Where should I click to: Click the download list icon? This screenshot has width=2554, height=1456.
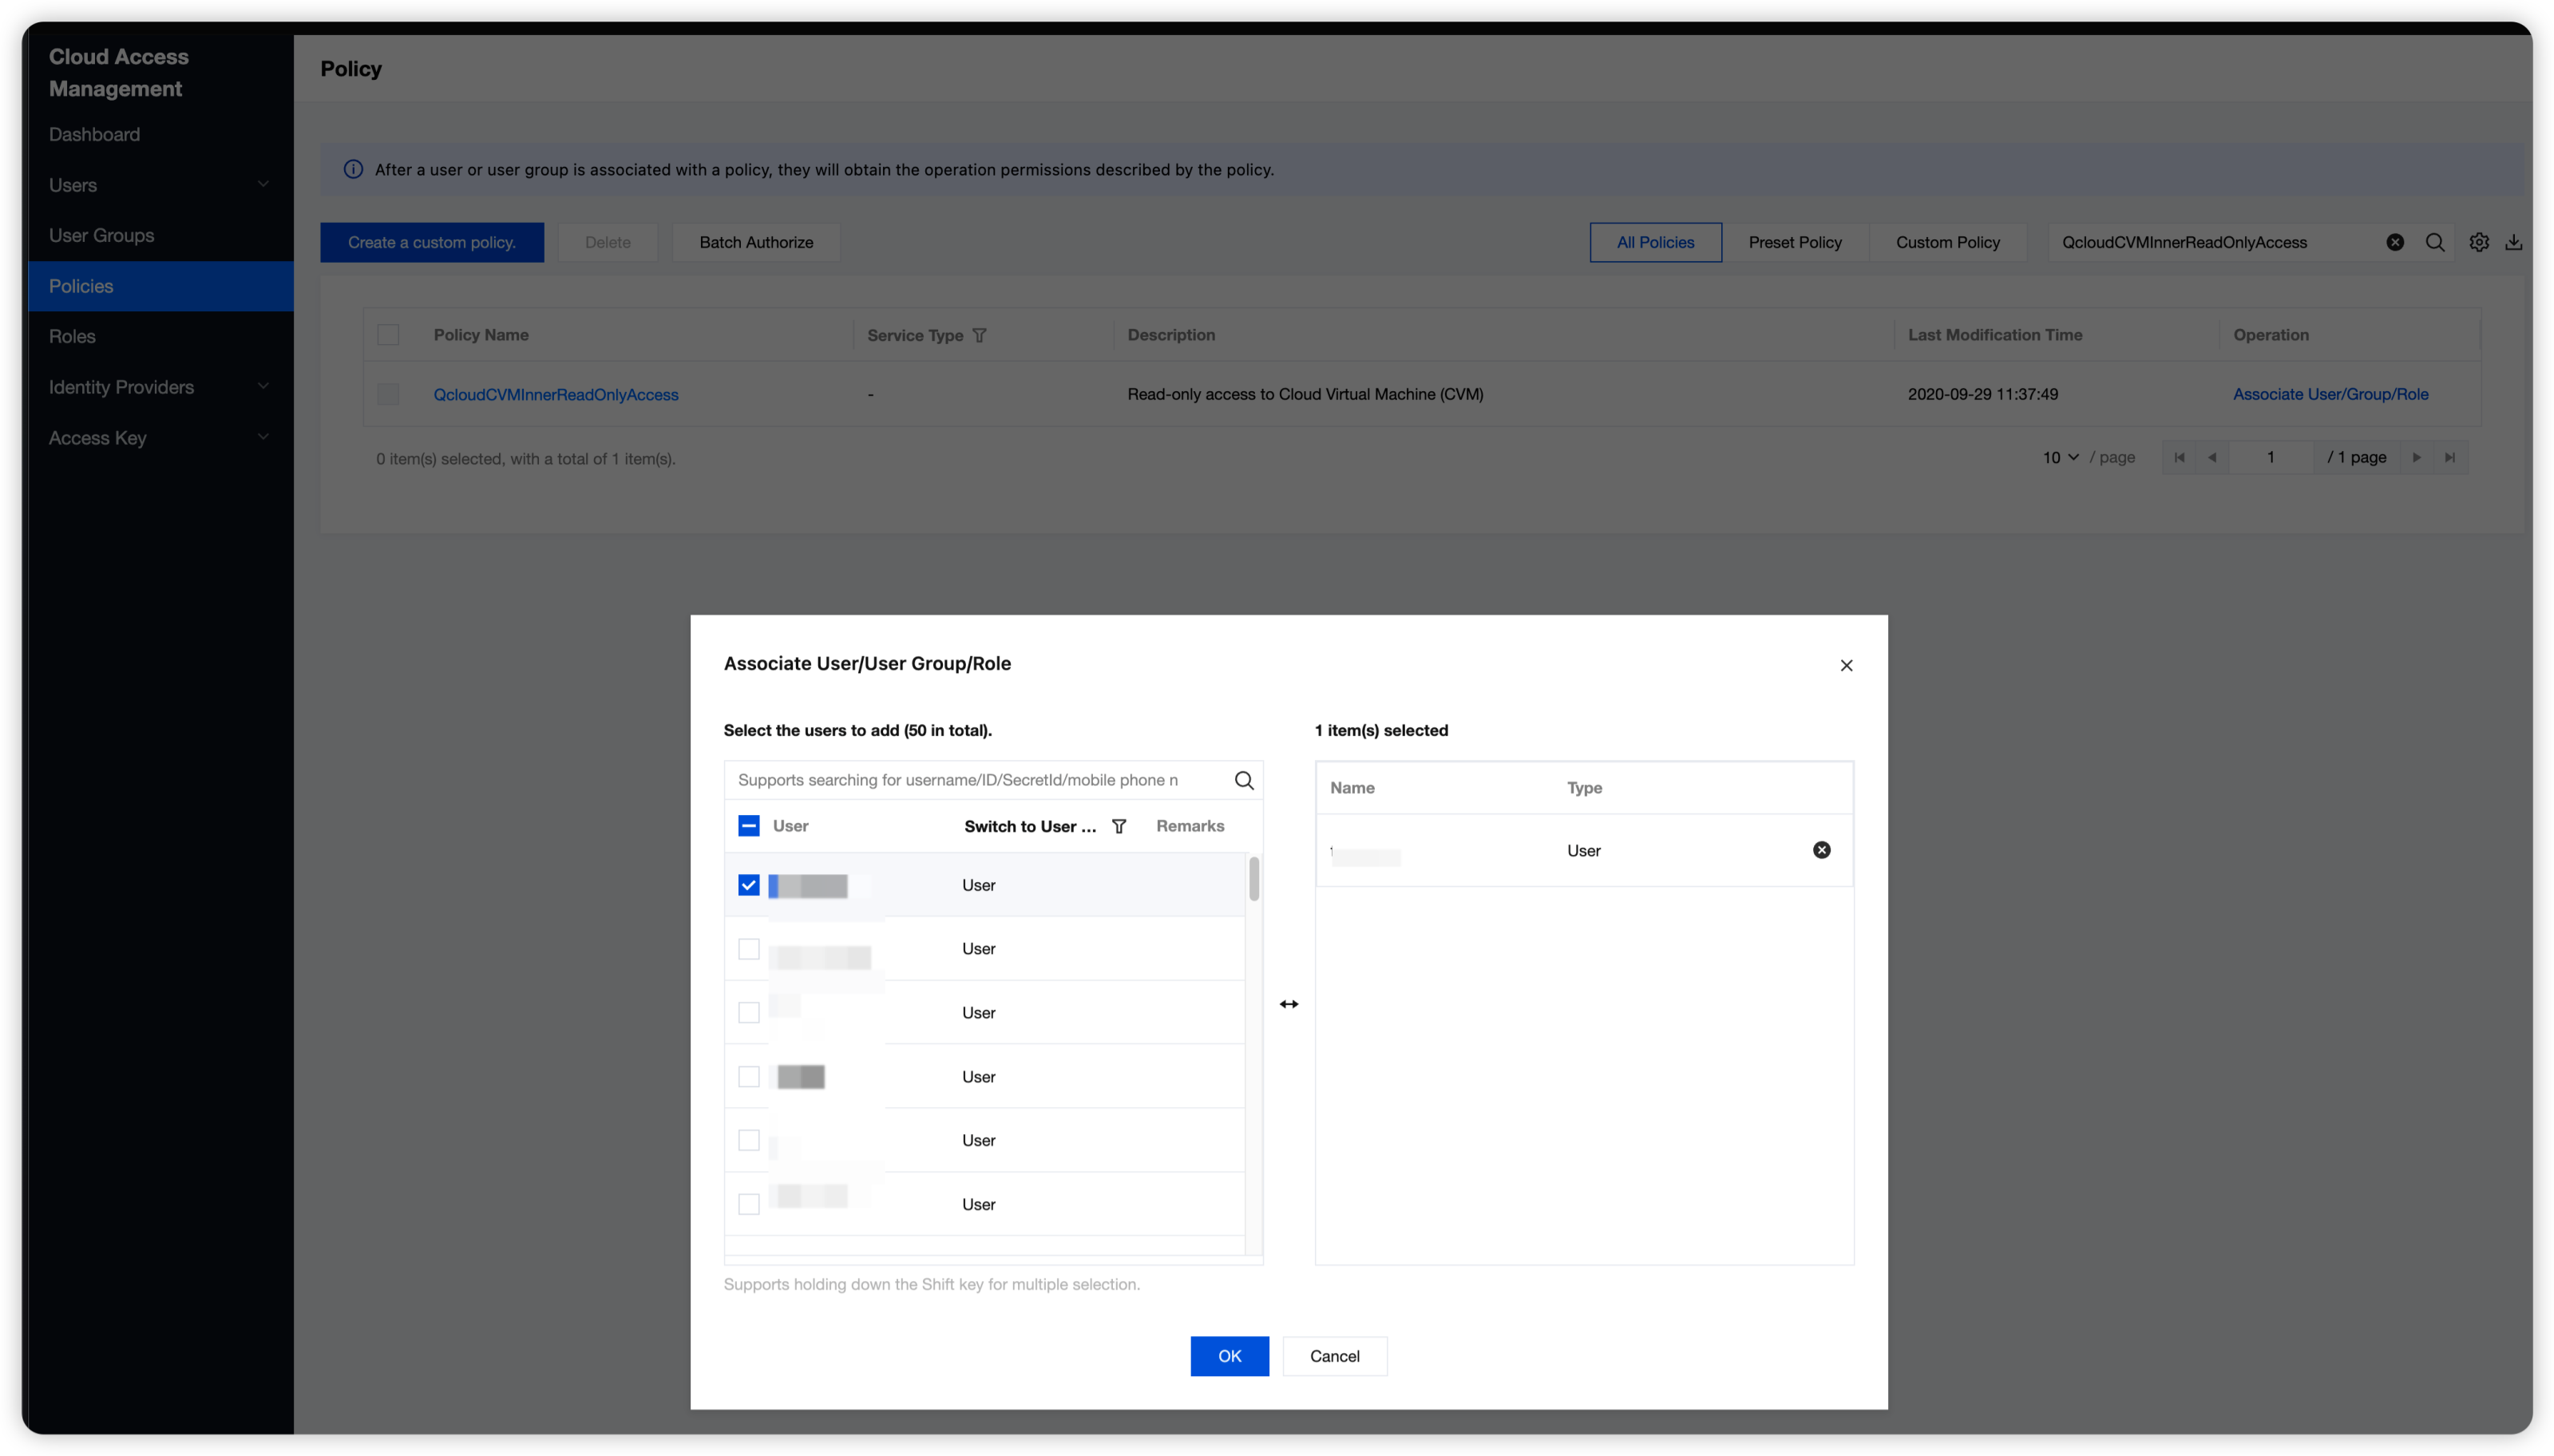pyautogui.click(x=2514, y=242)
